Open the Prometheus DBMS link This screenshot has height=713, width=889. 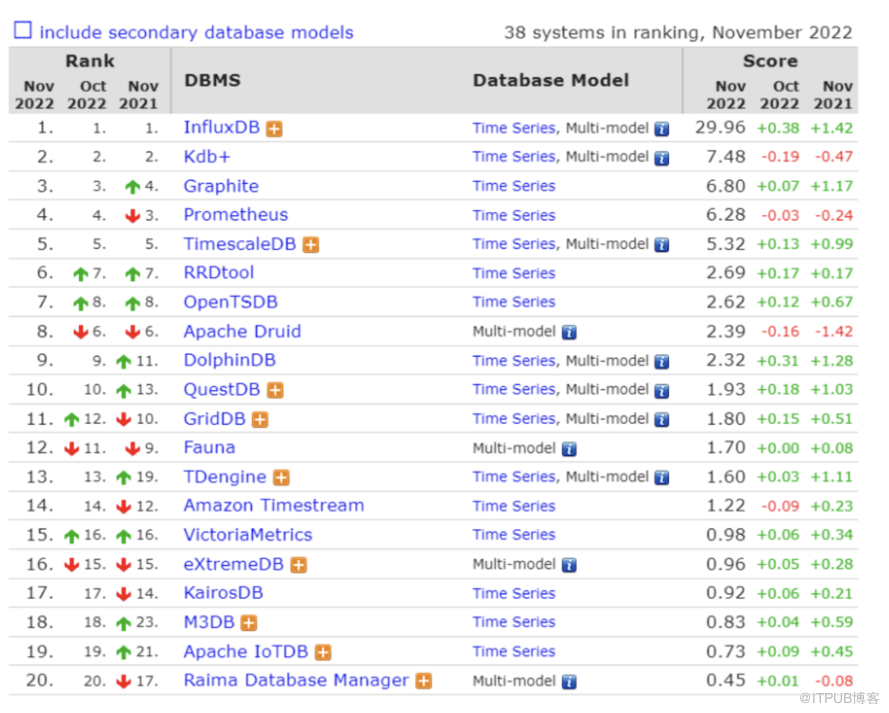[236, 215]
